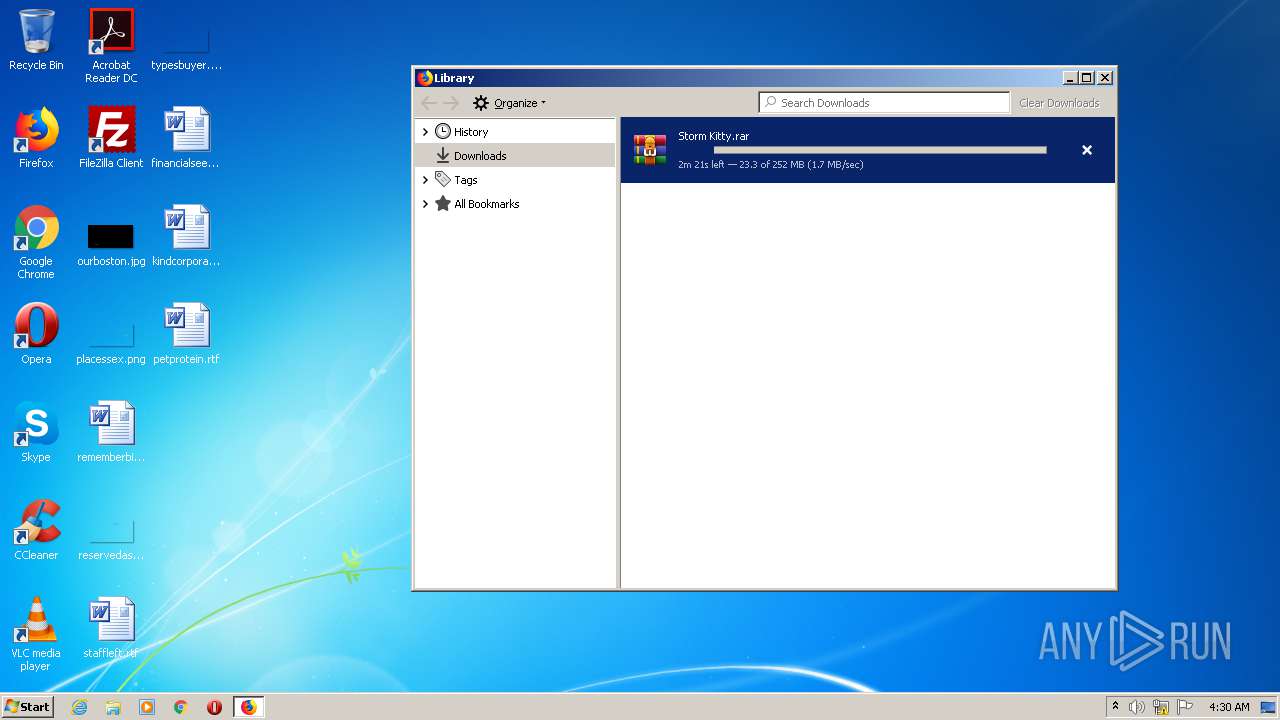Select the typesbuyer file on desktop
This screenshot has height=720, width=1280.
coord(186,47)
